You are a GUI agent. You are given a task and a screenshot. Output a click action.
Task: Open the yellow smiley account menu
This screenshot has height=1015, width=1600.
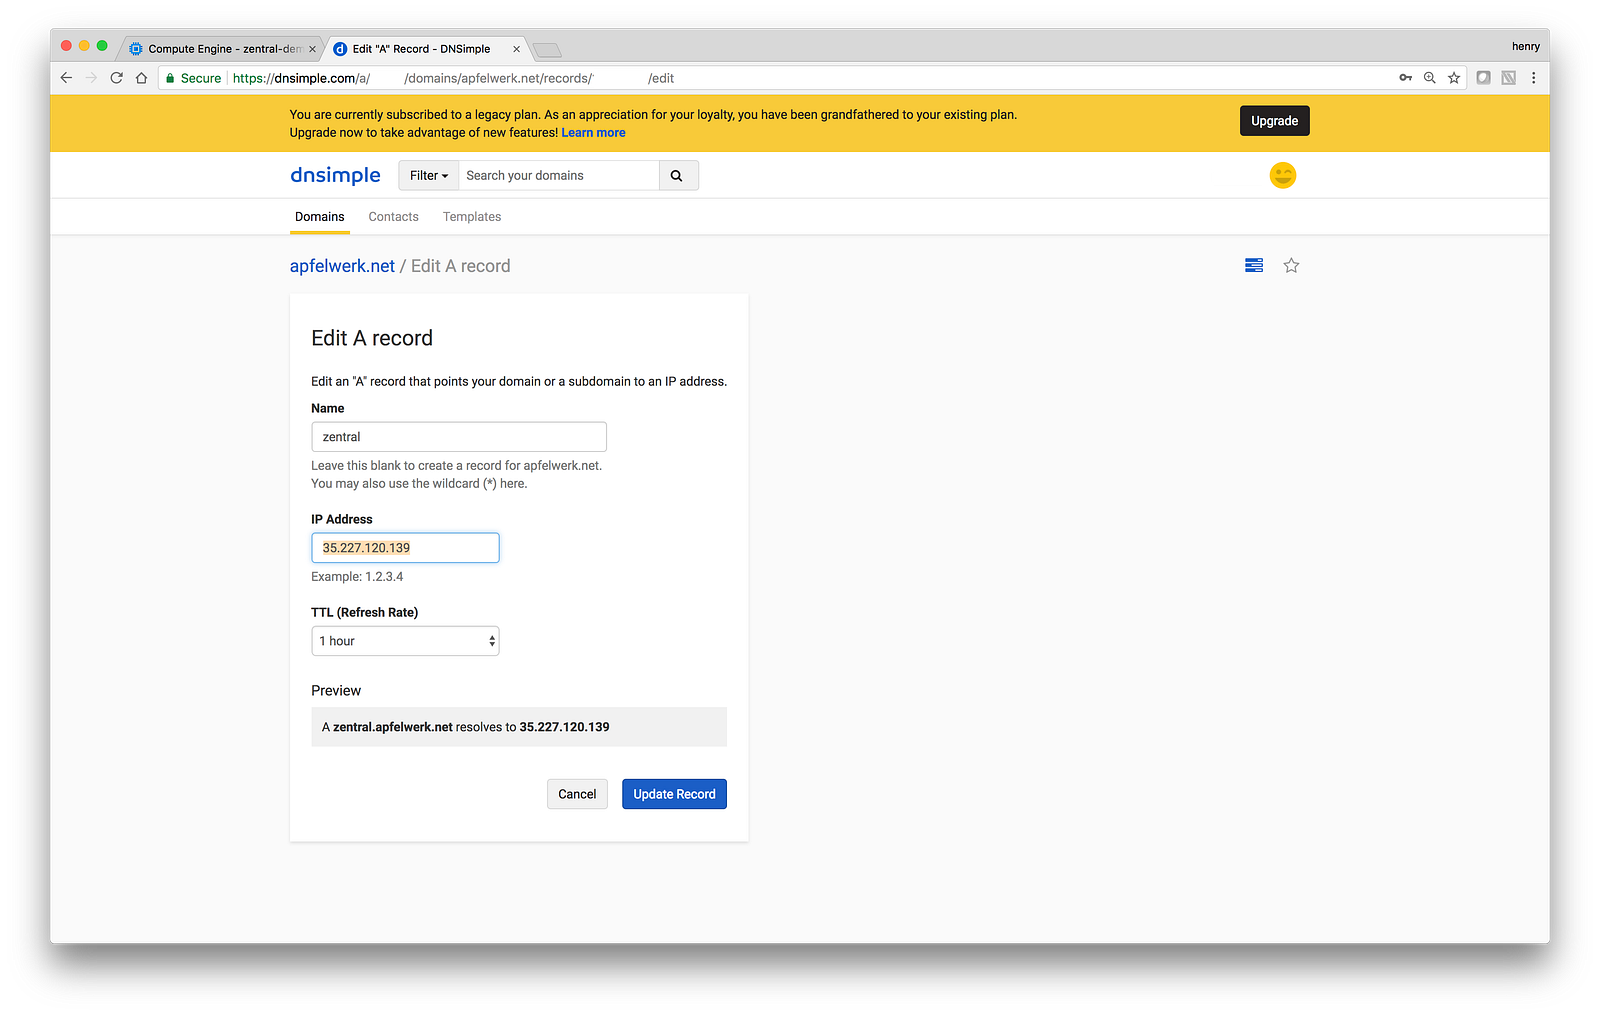point(1282,176)
